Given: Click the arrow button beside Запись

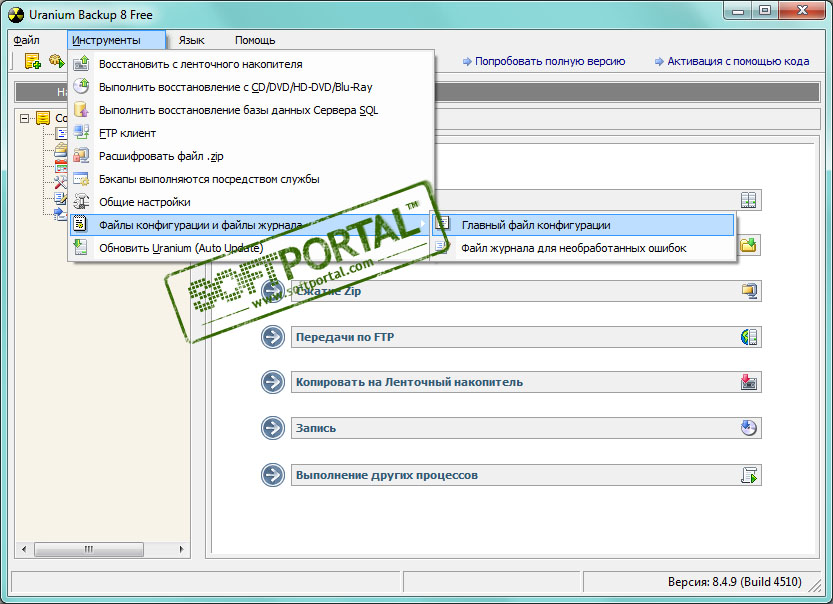Looking at the screenshot, I should coord(273,428).
